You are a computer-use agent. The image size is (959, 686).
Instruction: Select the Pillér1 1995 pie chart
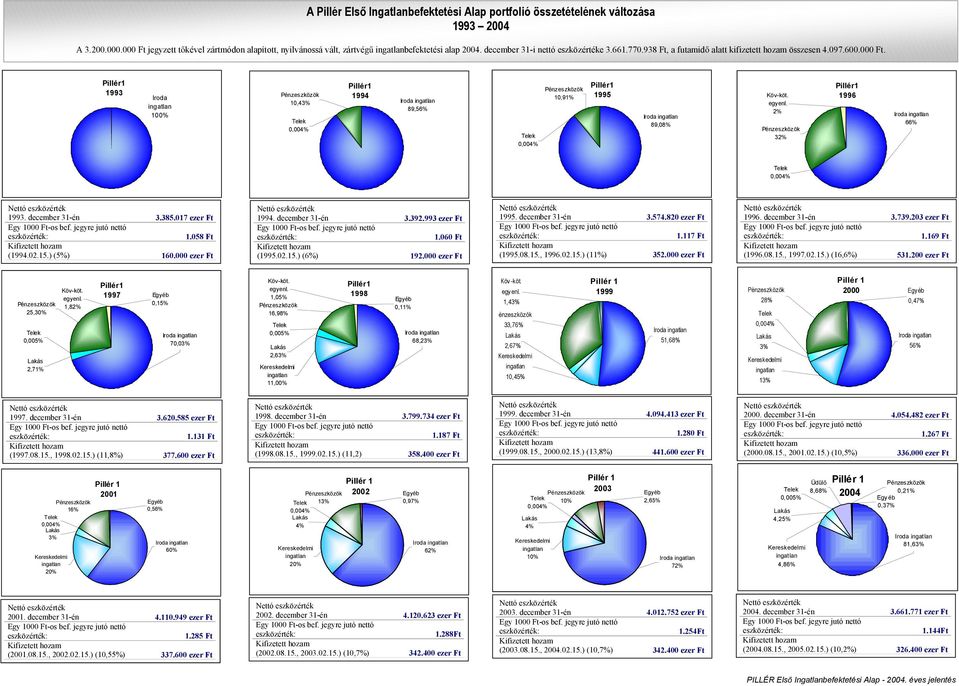[x=601, y=148]
